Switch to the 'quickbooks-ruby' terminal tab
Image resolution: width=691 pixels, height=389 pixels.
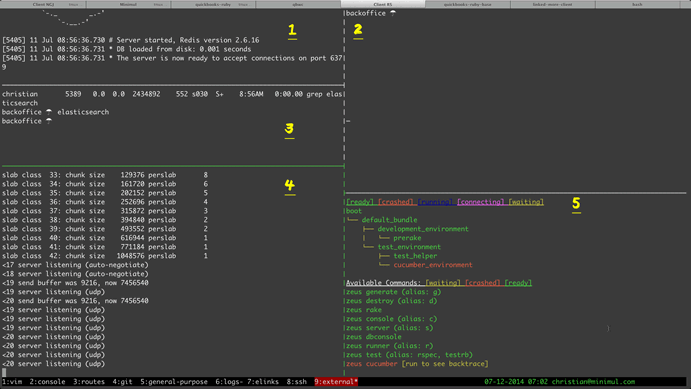213,4
